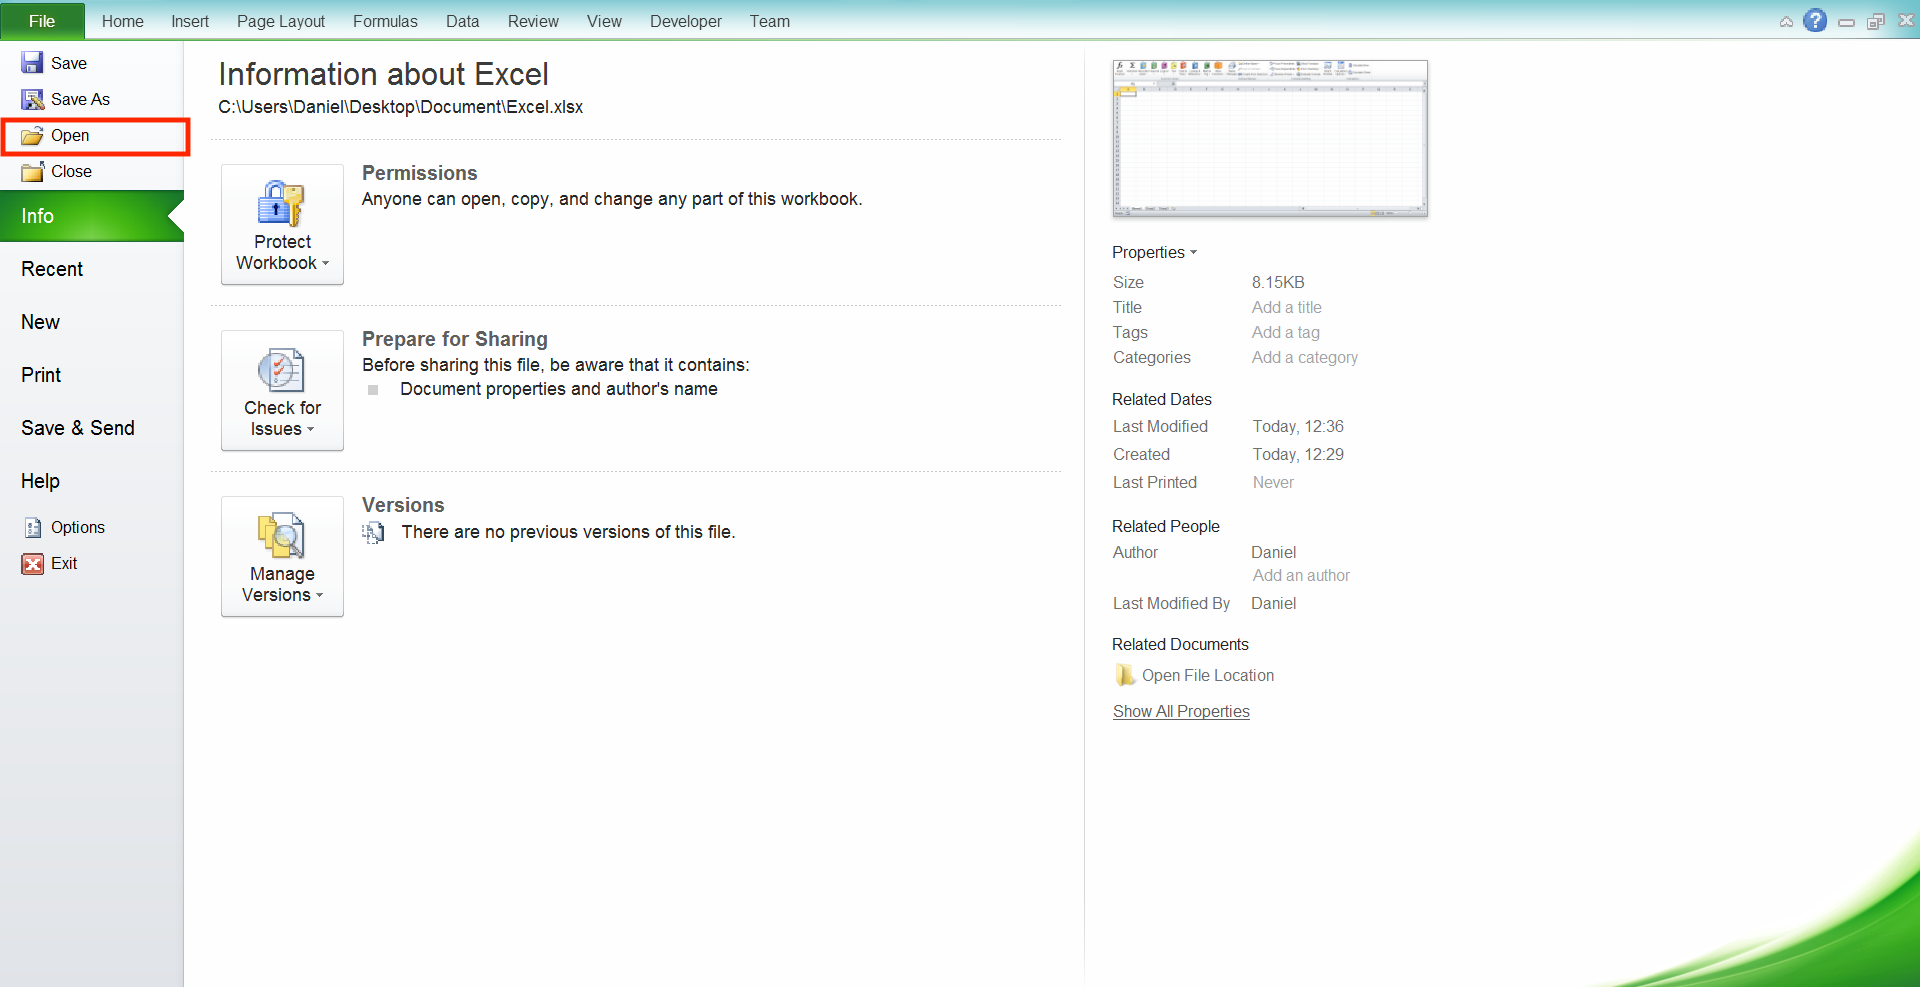
Task: Click the Open folder icon
Action: (32, 135)
